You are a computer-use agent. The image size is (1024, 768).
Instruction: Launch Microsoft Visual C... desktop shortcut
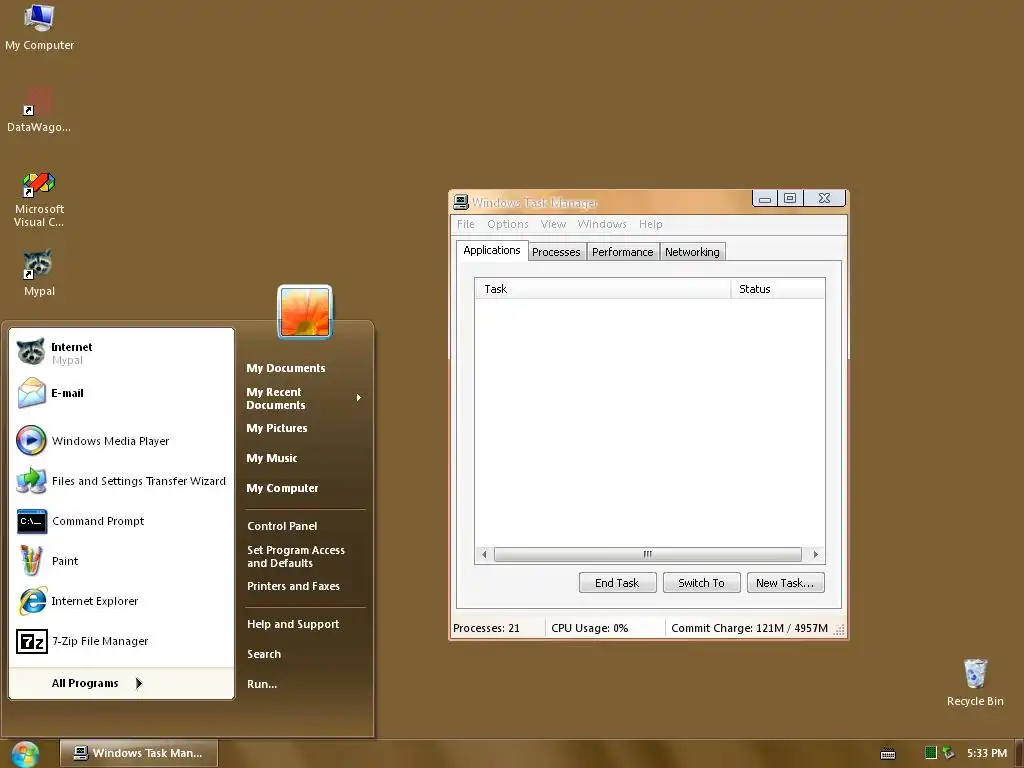[39, 199]
